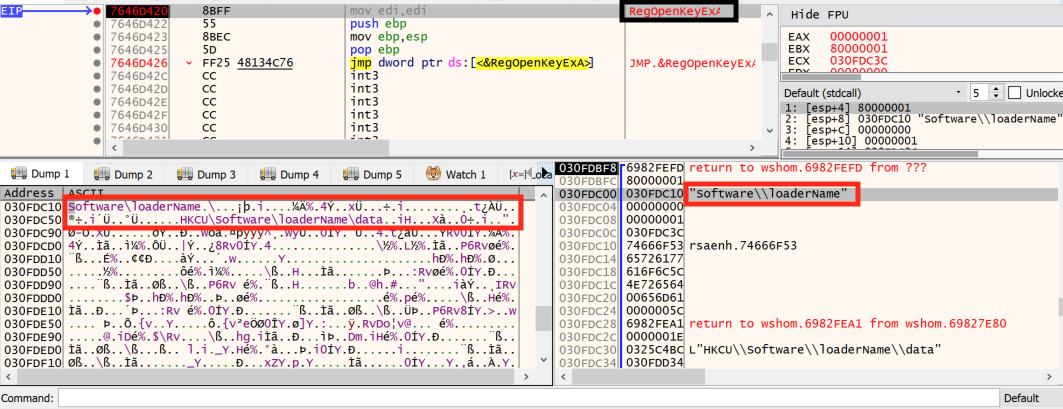The width and height of the screenshot is (1063, 409).
Task: Decrease the argument count spinner
Action: coord(993,96)
